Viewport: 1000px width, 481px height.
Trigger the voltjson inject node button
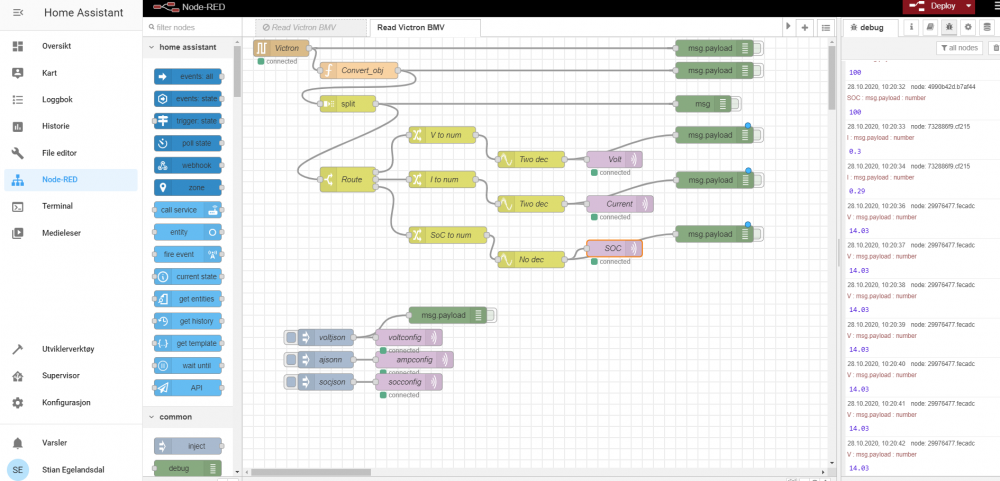pos(291,338)
